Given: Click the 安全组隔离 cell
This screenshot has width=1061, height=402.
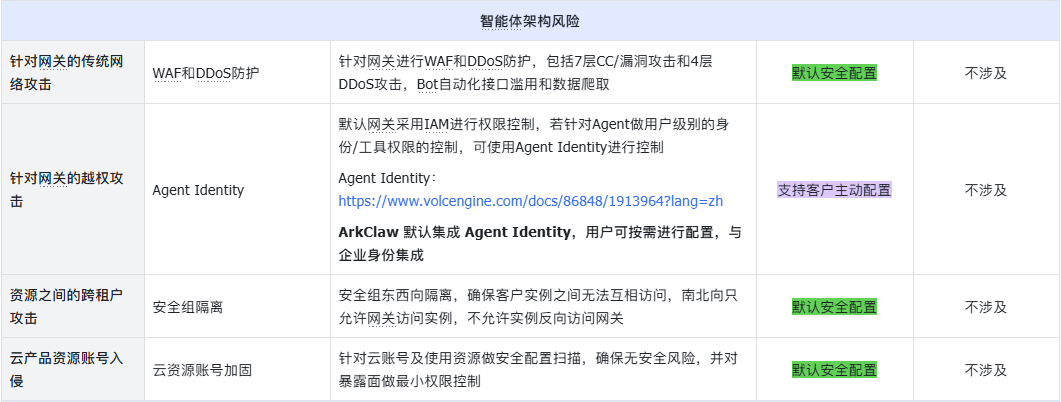Looking at the screenshot, I should pyautogui.click(x=187, y=307).
